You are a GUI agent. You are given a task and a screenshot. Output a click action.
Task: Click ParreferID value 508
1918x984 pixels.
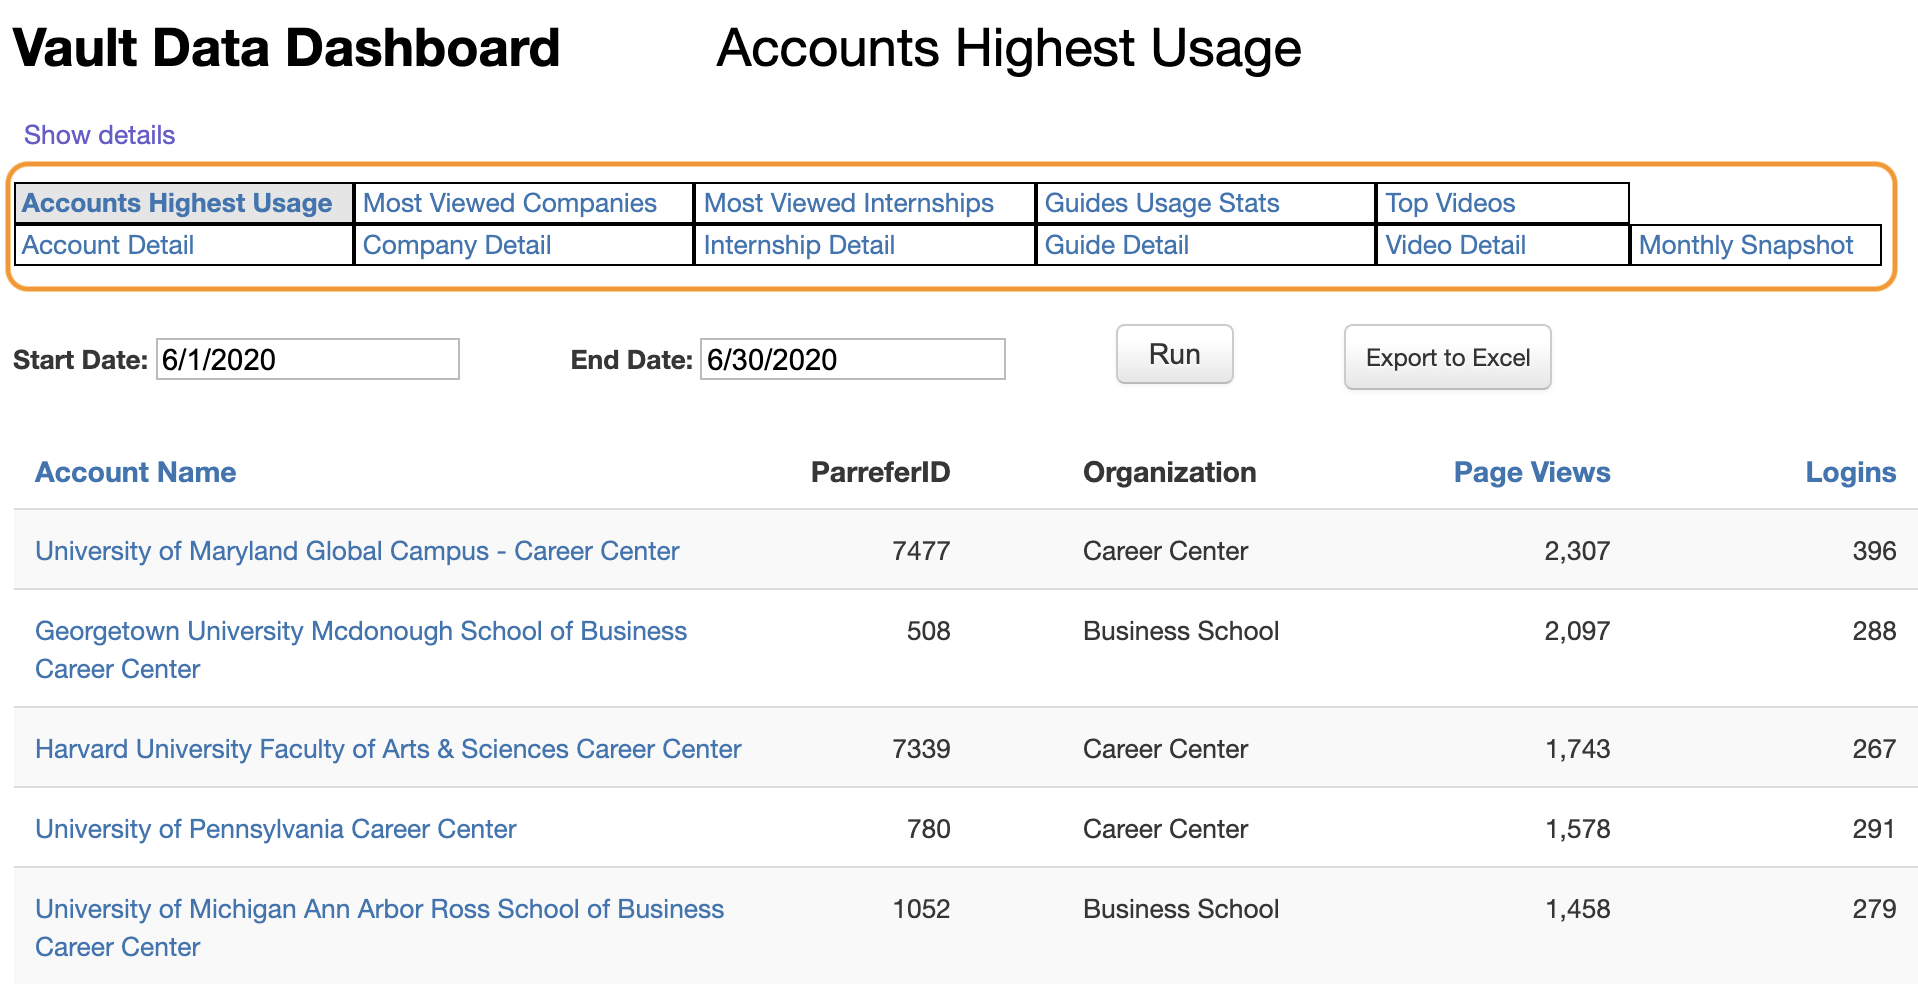point(929,631)
